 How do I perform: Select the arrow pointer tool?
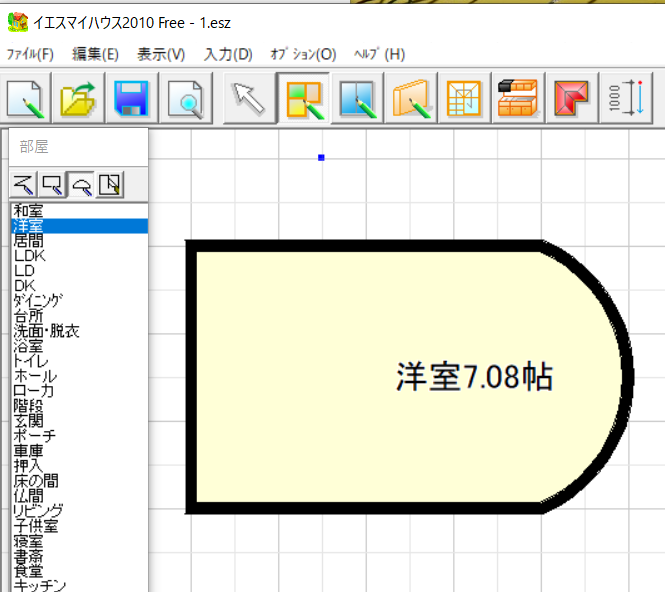click(249, 98)
